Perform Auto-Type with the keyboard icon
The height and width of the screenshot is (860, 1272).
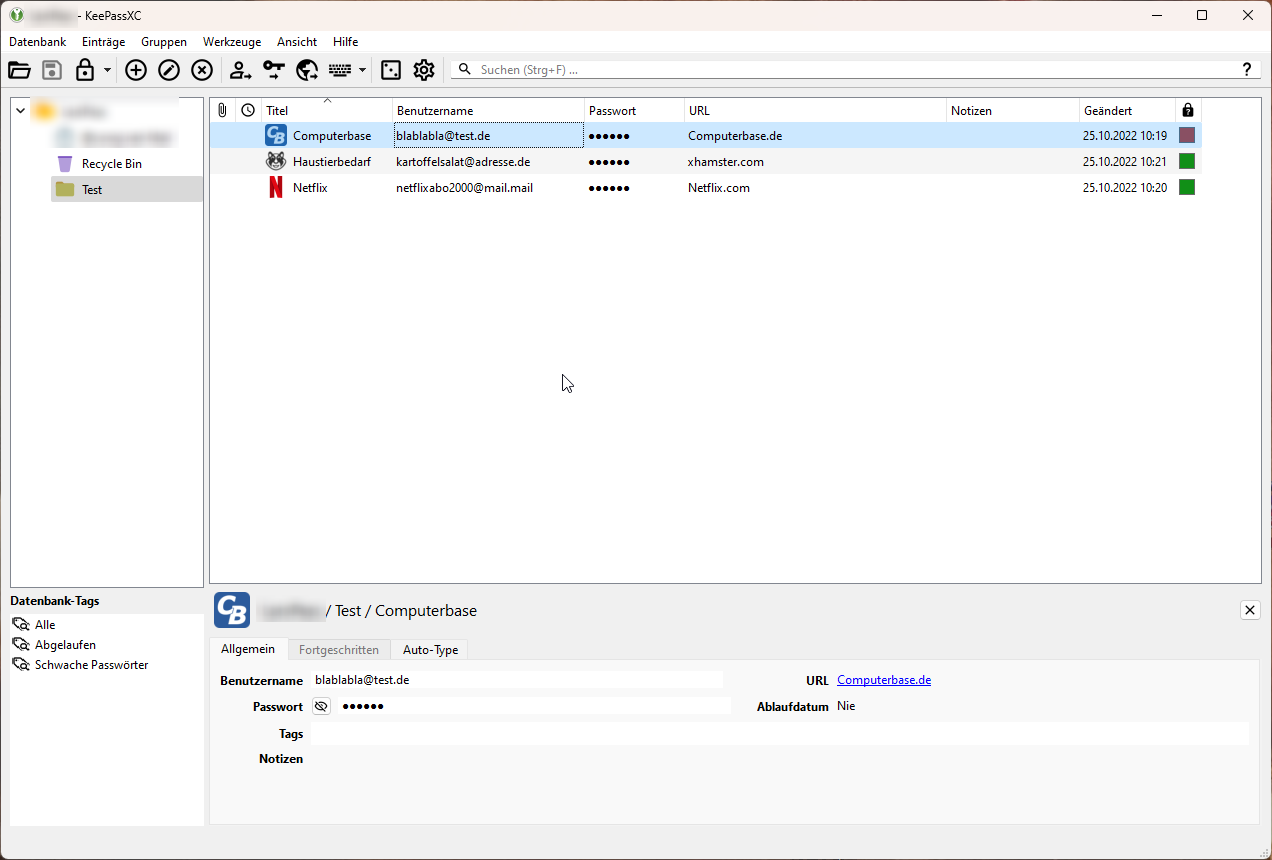340,70
